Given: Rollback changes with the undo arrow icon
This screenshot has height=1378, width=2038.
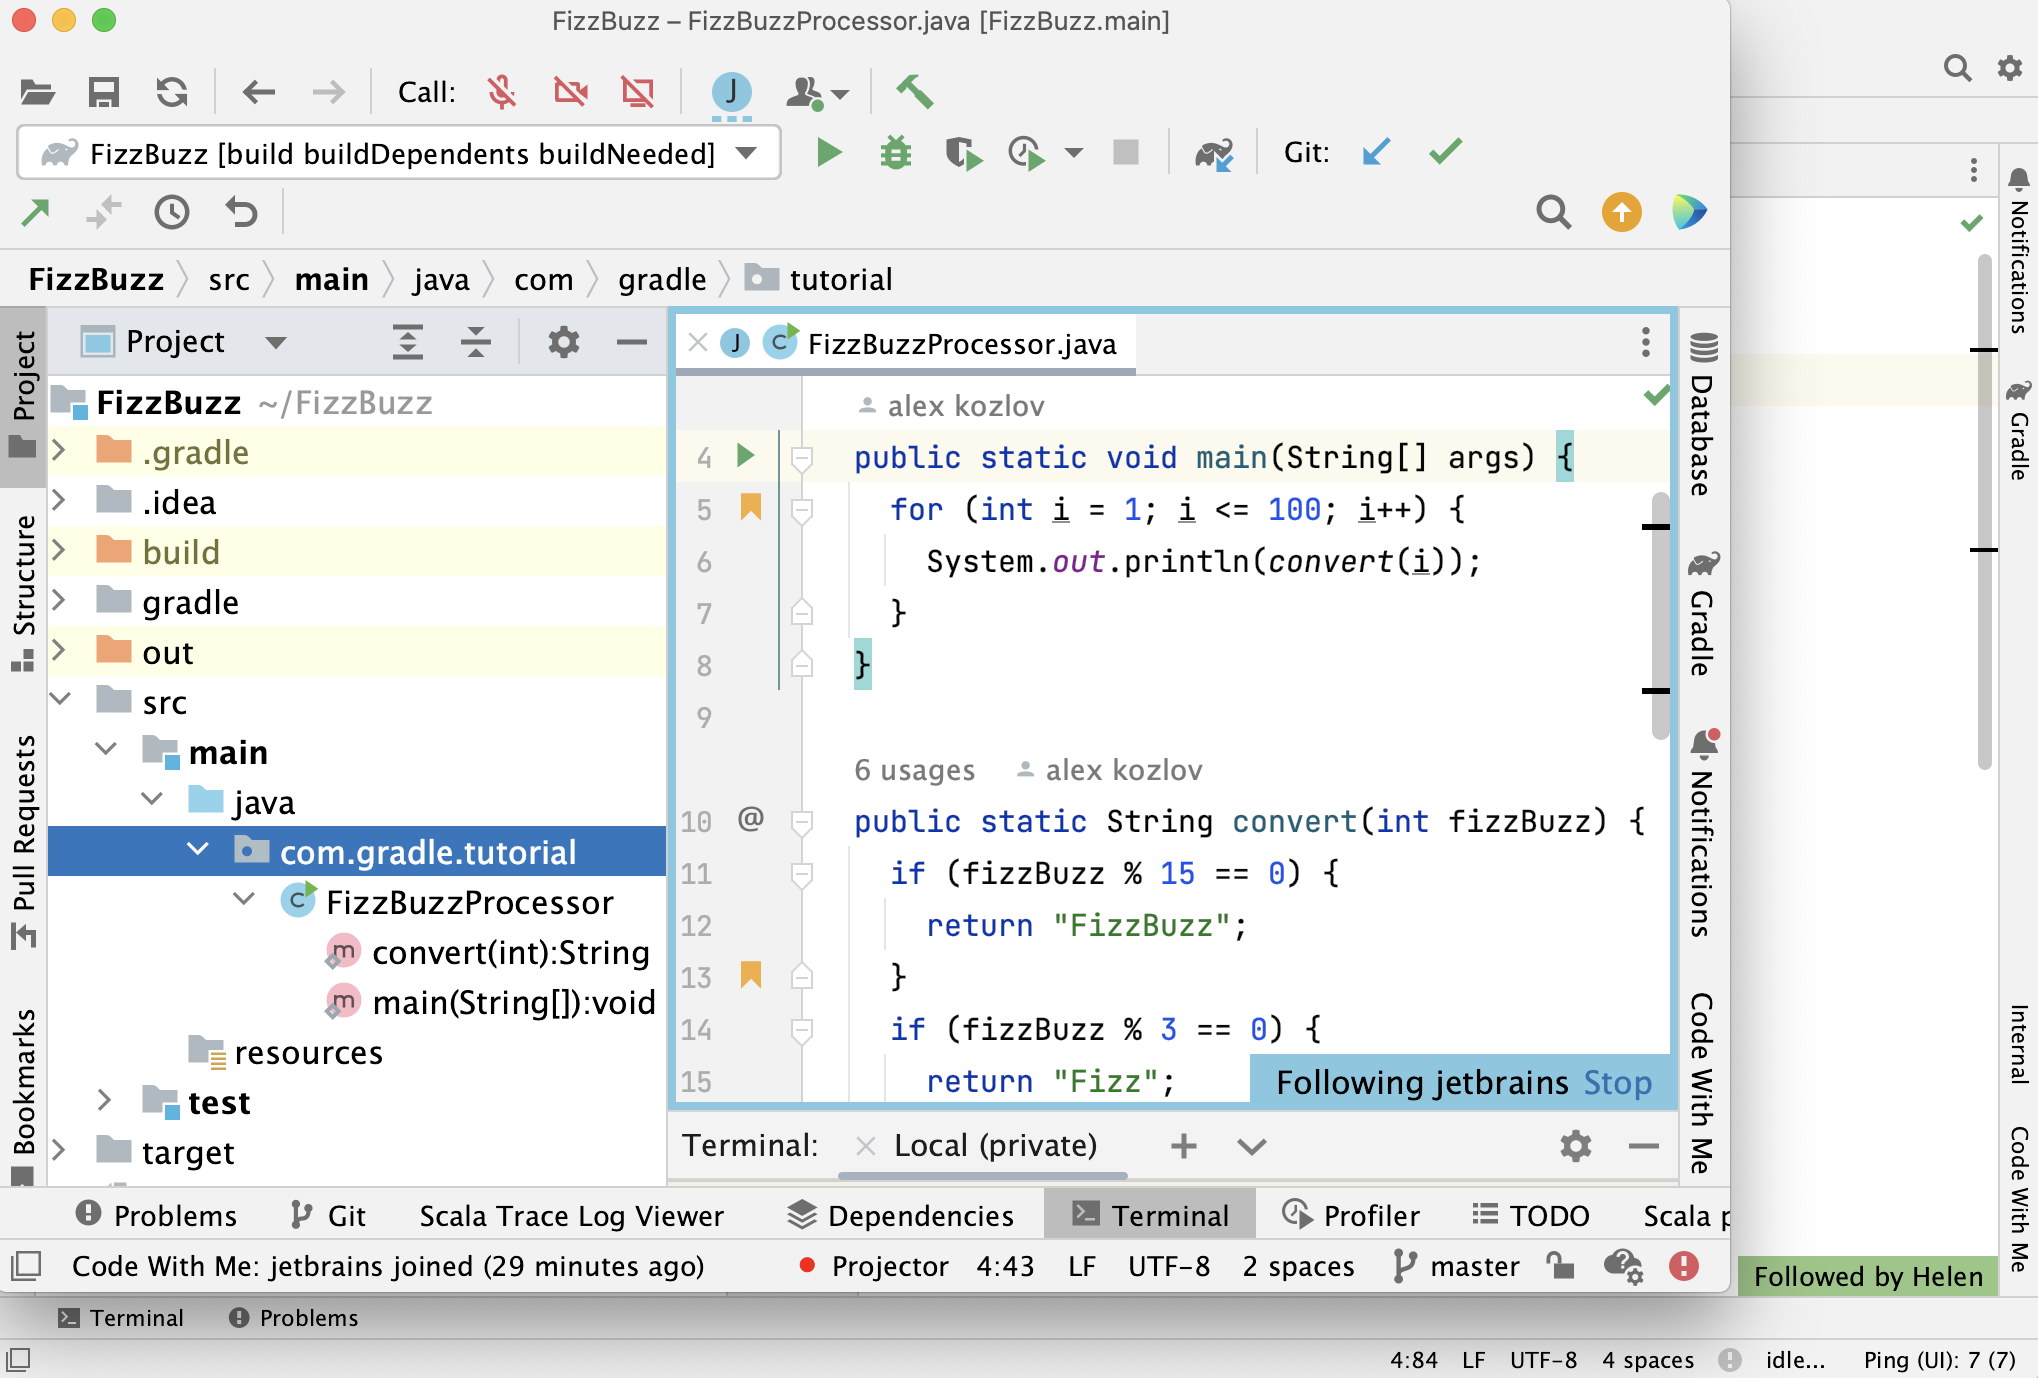Looking at the screenshot, I should click(x=241, y=212).
